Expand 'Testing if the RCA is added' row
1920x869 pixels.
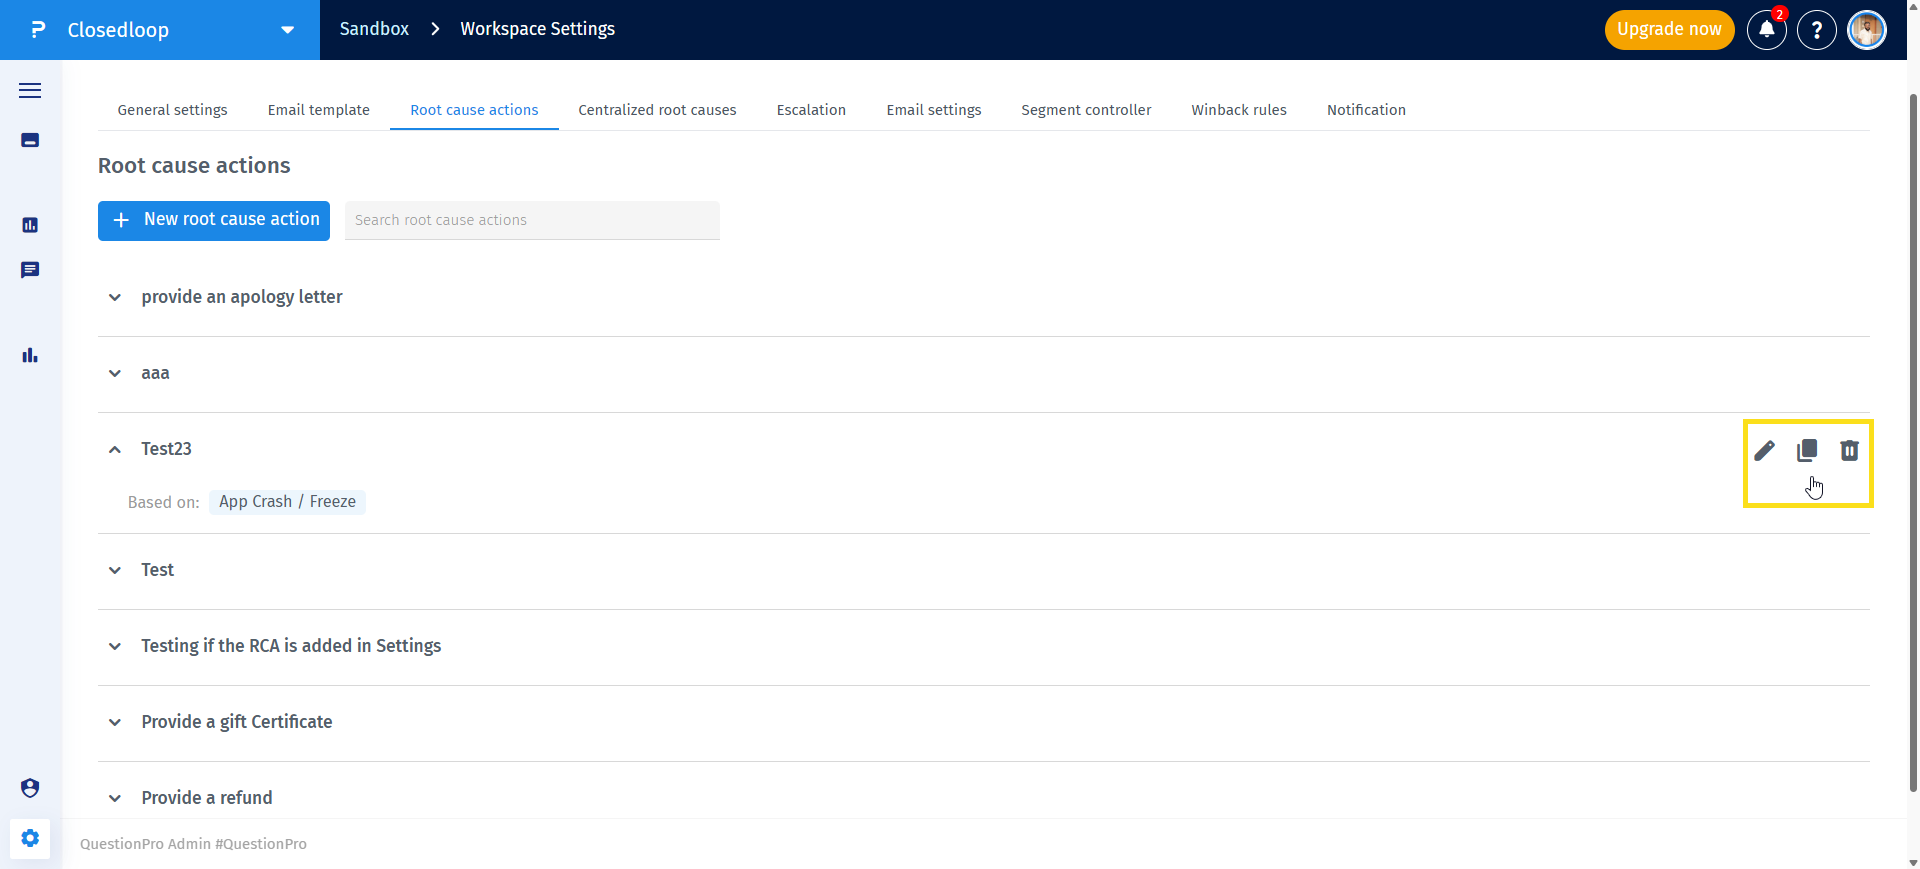coord(115,647)
